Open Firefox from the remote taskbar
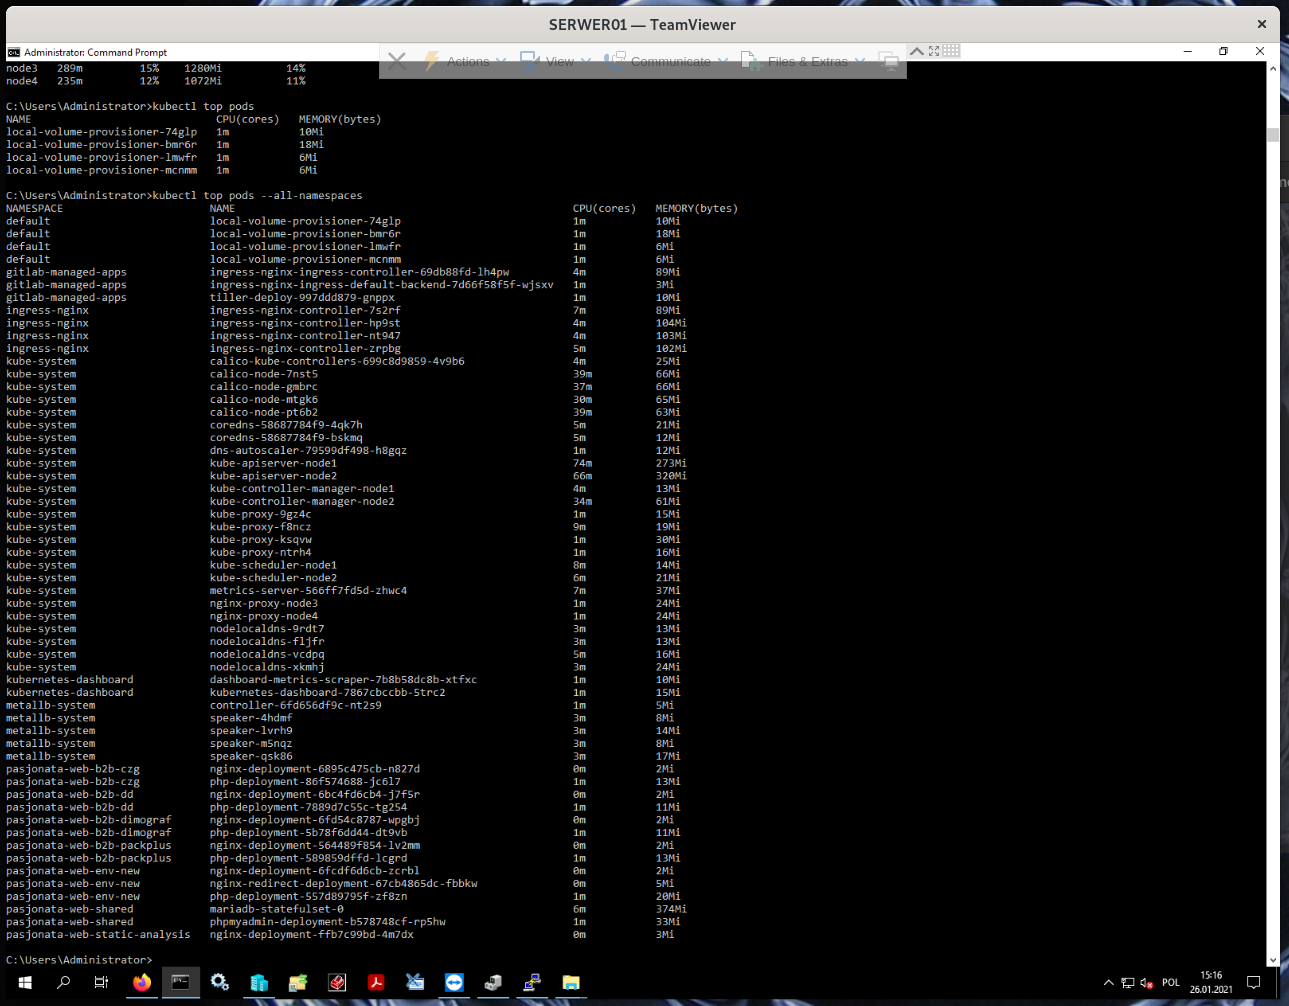Viewport: 1289px width, 1006px height. 142,982
